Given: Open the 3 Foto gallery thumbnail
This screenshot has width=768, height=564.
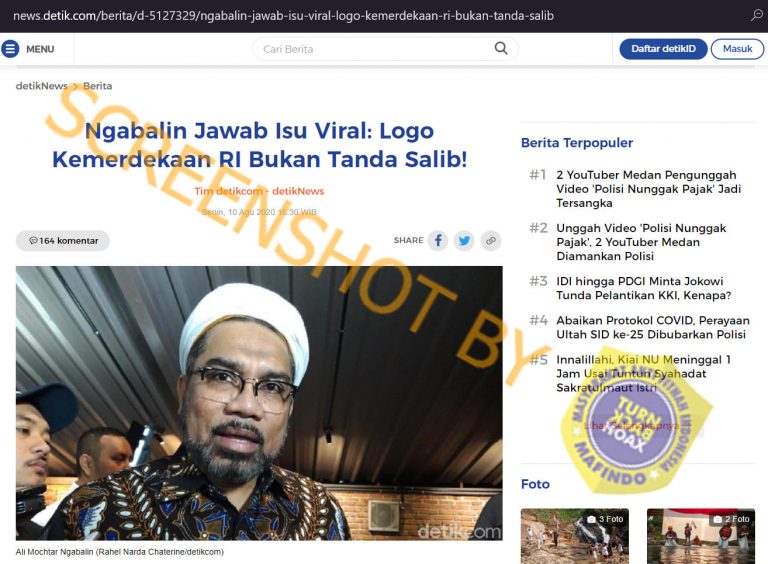Looking at the screenshot, I should 575,536.
